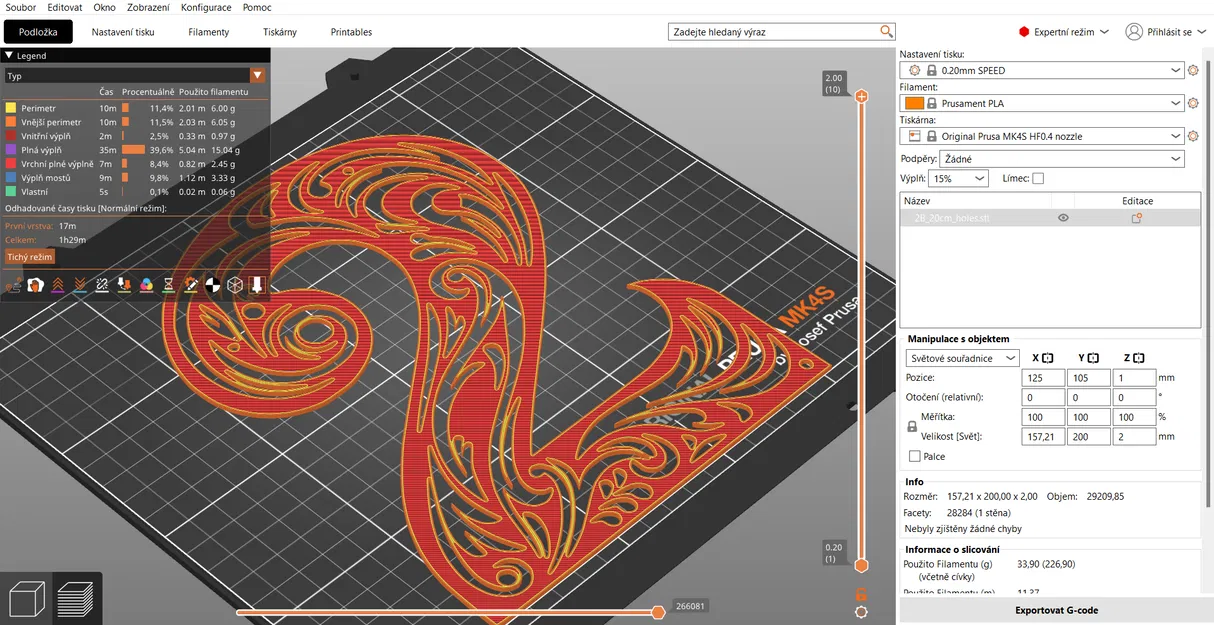Click the horizontal slider thumb near 266081
Screen dimensions: 1214x625
coord(658,612)
